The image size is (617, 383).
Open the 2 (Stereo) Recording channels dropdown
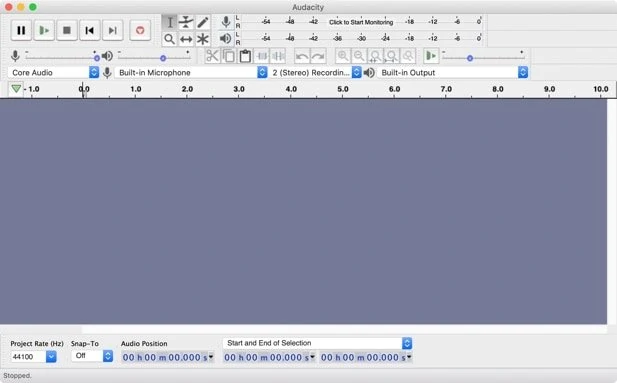pyautogui.click(x=315, y=72)
